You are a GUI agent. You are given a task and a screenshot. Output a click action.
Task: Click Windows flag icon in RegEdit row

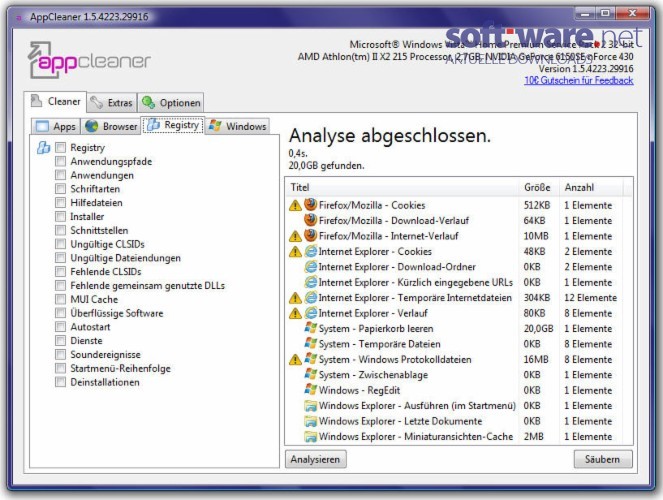311,389
